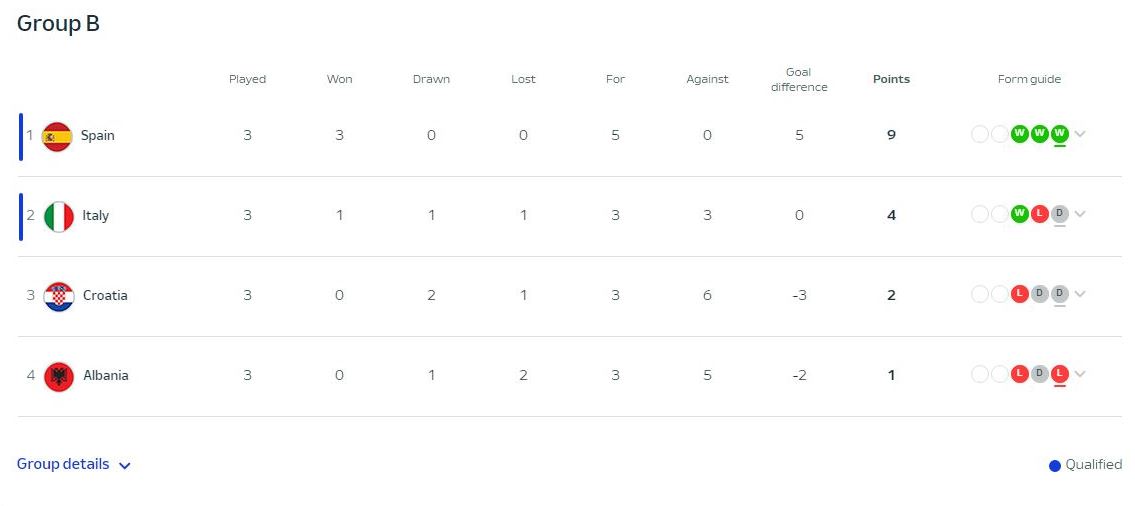1135x506 pixels.
Task: Click Italy's grey draw form badge
Action: point(1060,214)
